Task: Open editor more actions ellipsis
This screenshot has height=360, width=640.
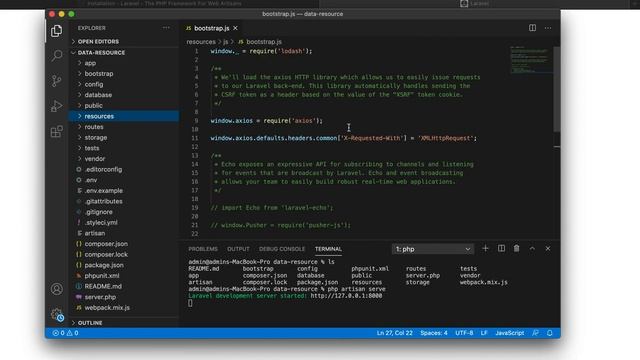Action: point(548,28)
